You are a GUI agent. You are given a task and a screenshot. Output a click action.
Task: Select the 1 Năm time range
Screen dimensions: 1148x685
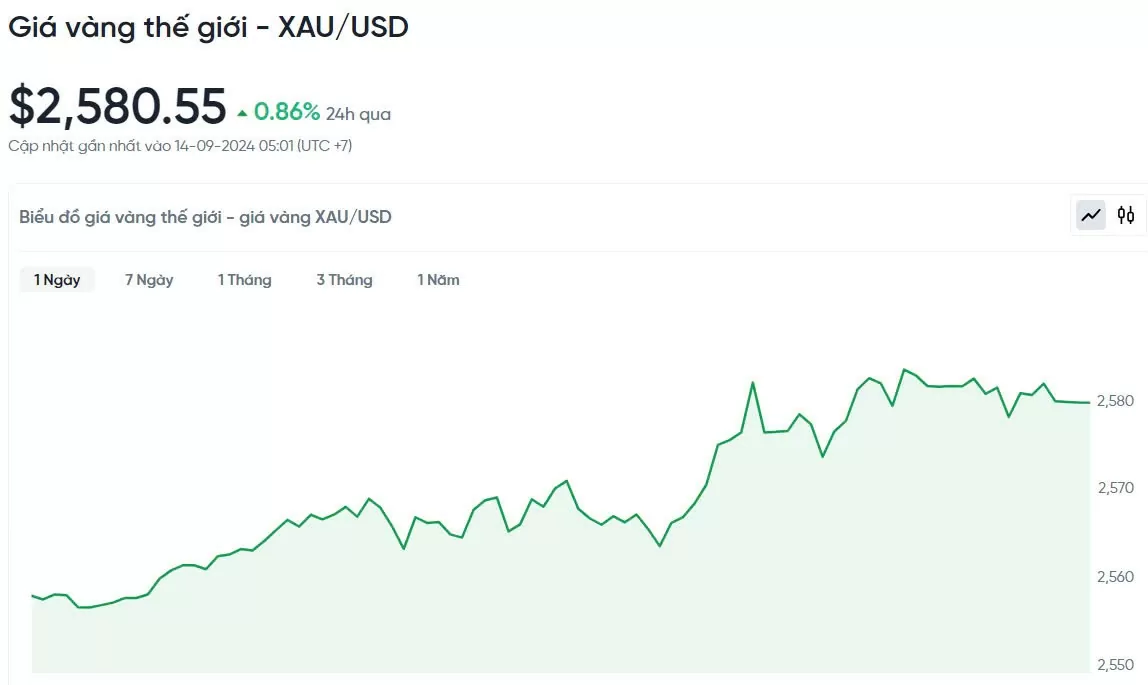tap(439, 280)
